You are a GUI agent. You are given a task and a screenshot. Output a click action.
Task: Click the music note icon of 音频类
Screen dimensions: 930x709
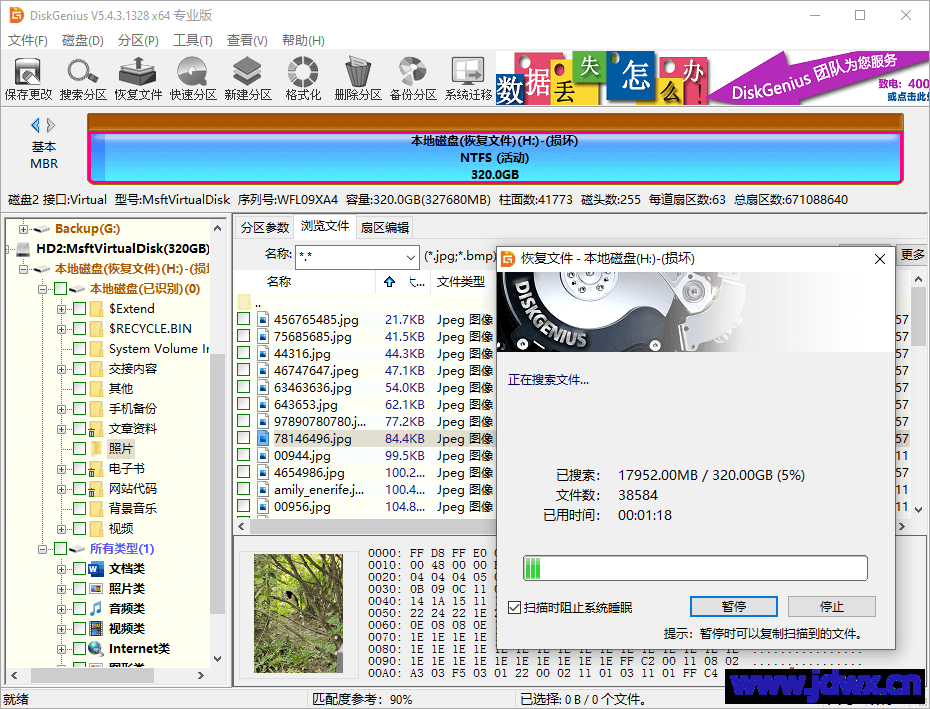click(95, 609)
